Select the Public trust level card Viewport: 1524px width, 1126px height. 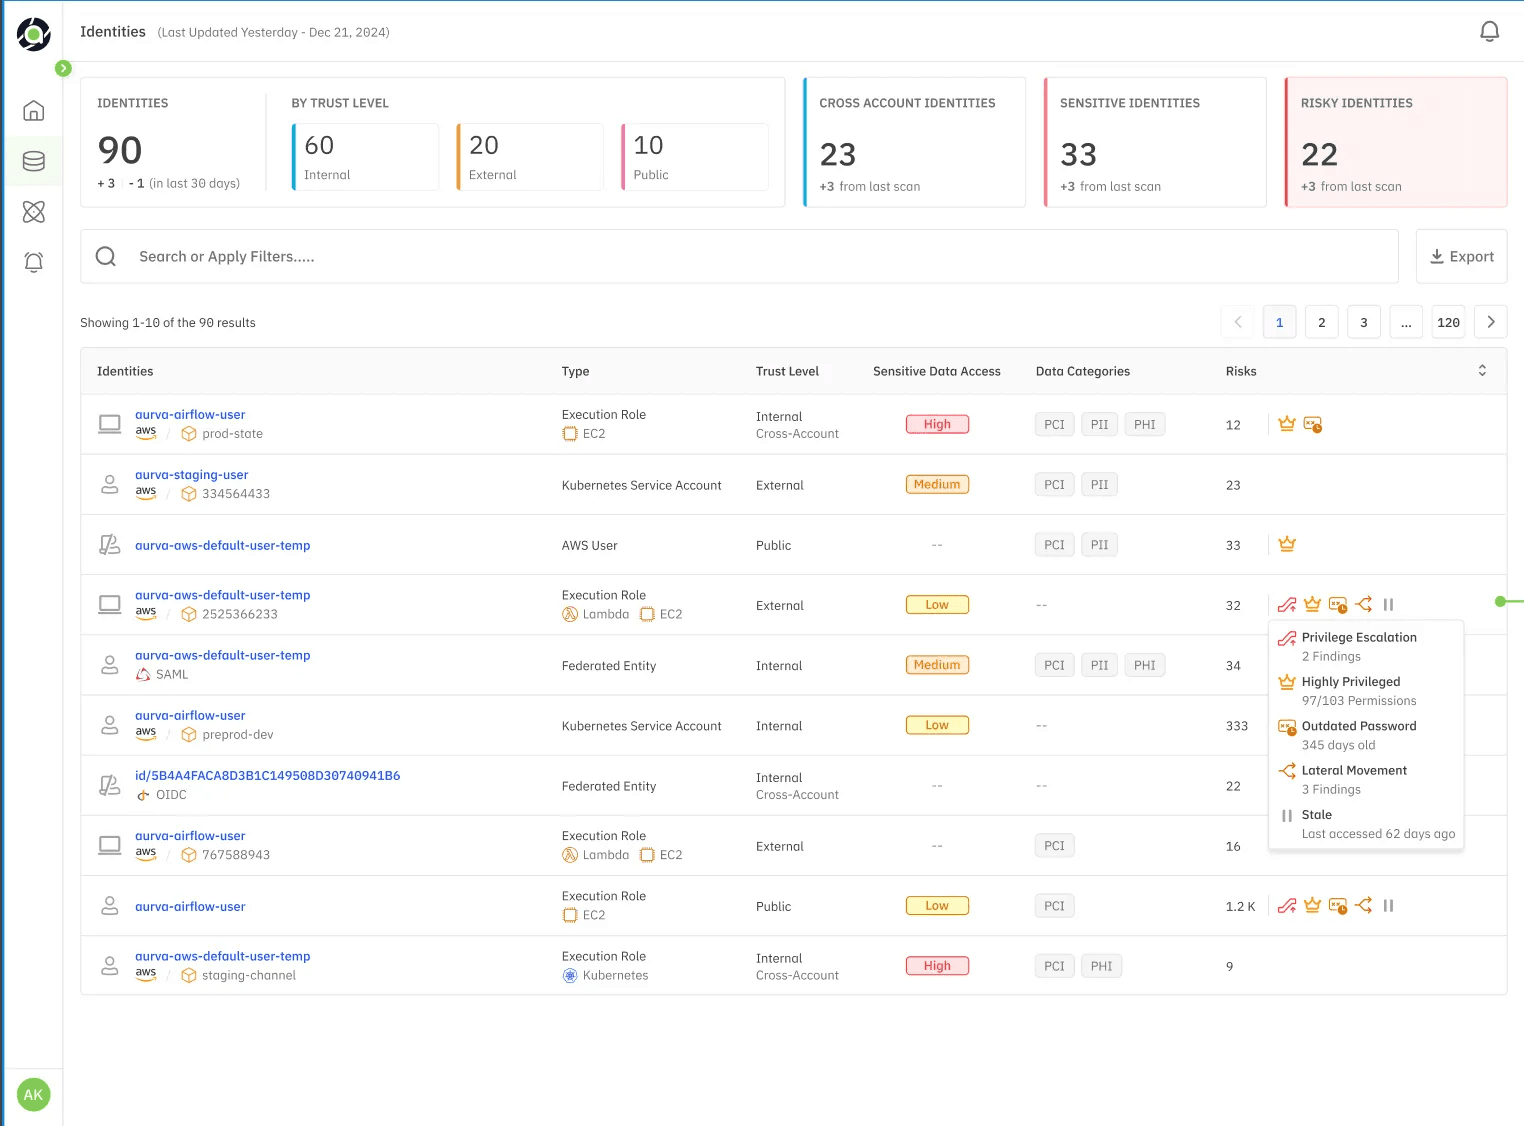pos(695,157)
